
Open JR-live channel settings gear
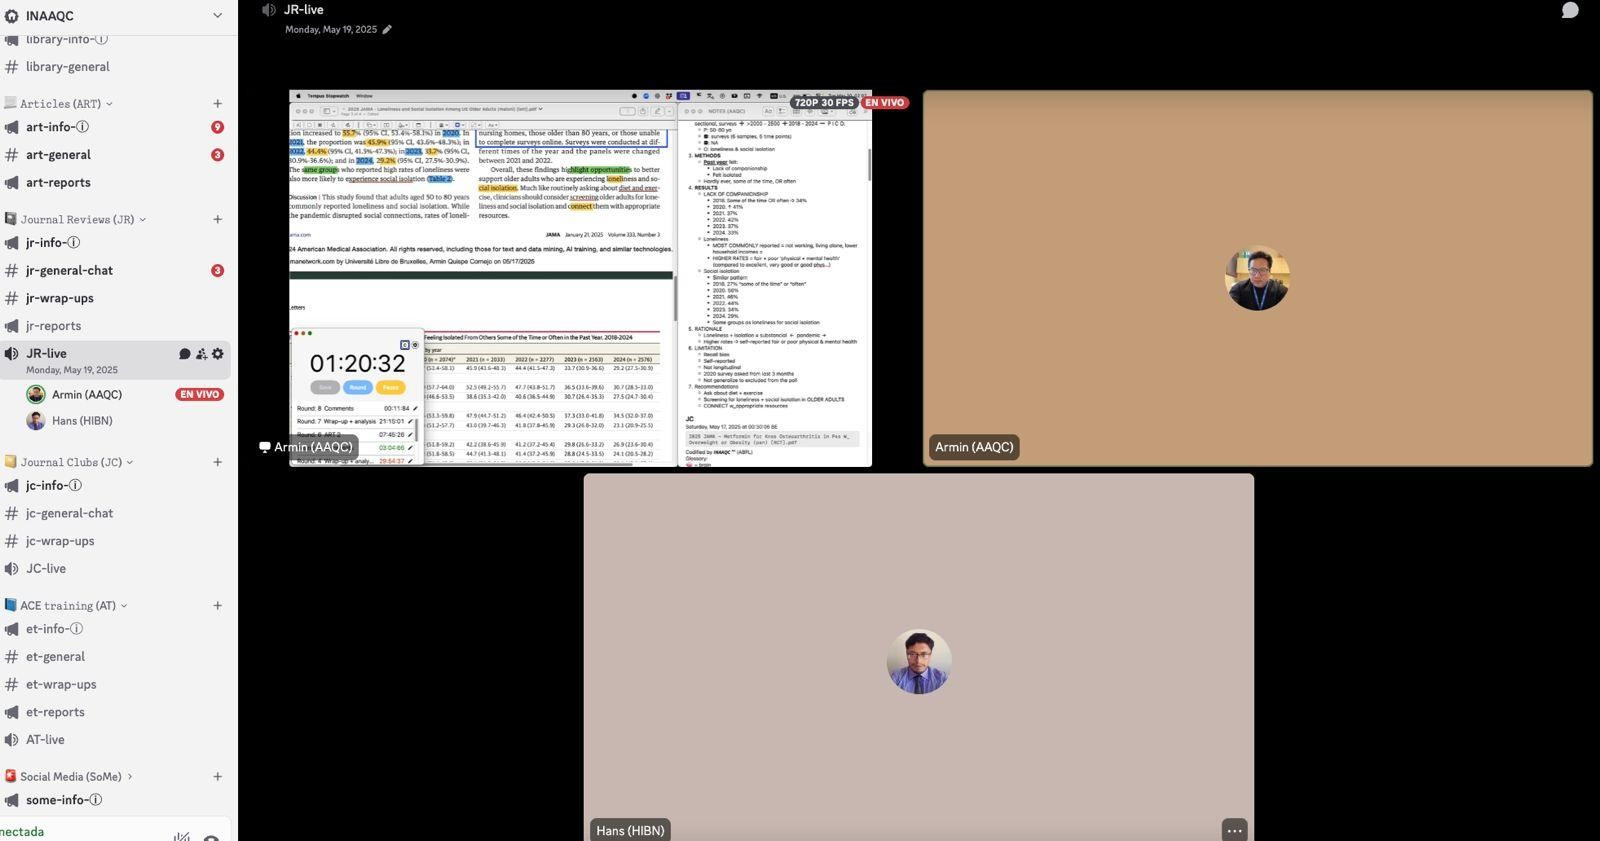click(x=218, y=354)
